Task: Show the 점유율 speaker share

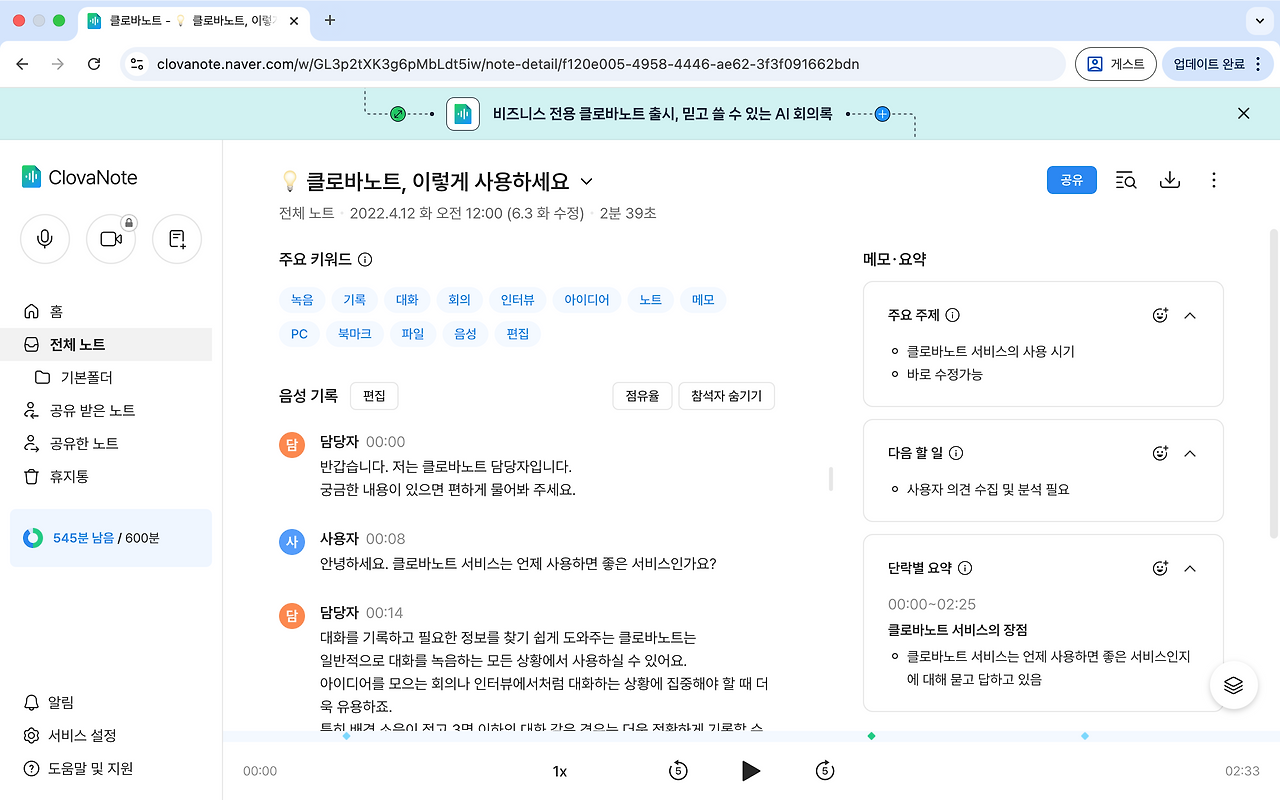Action: tap(642, 396)
